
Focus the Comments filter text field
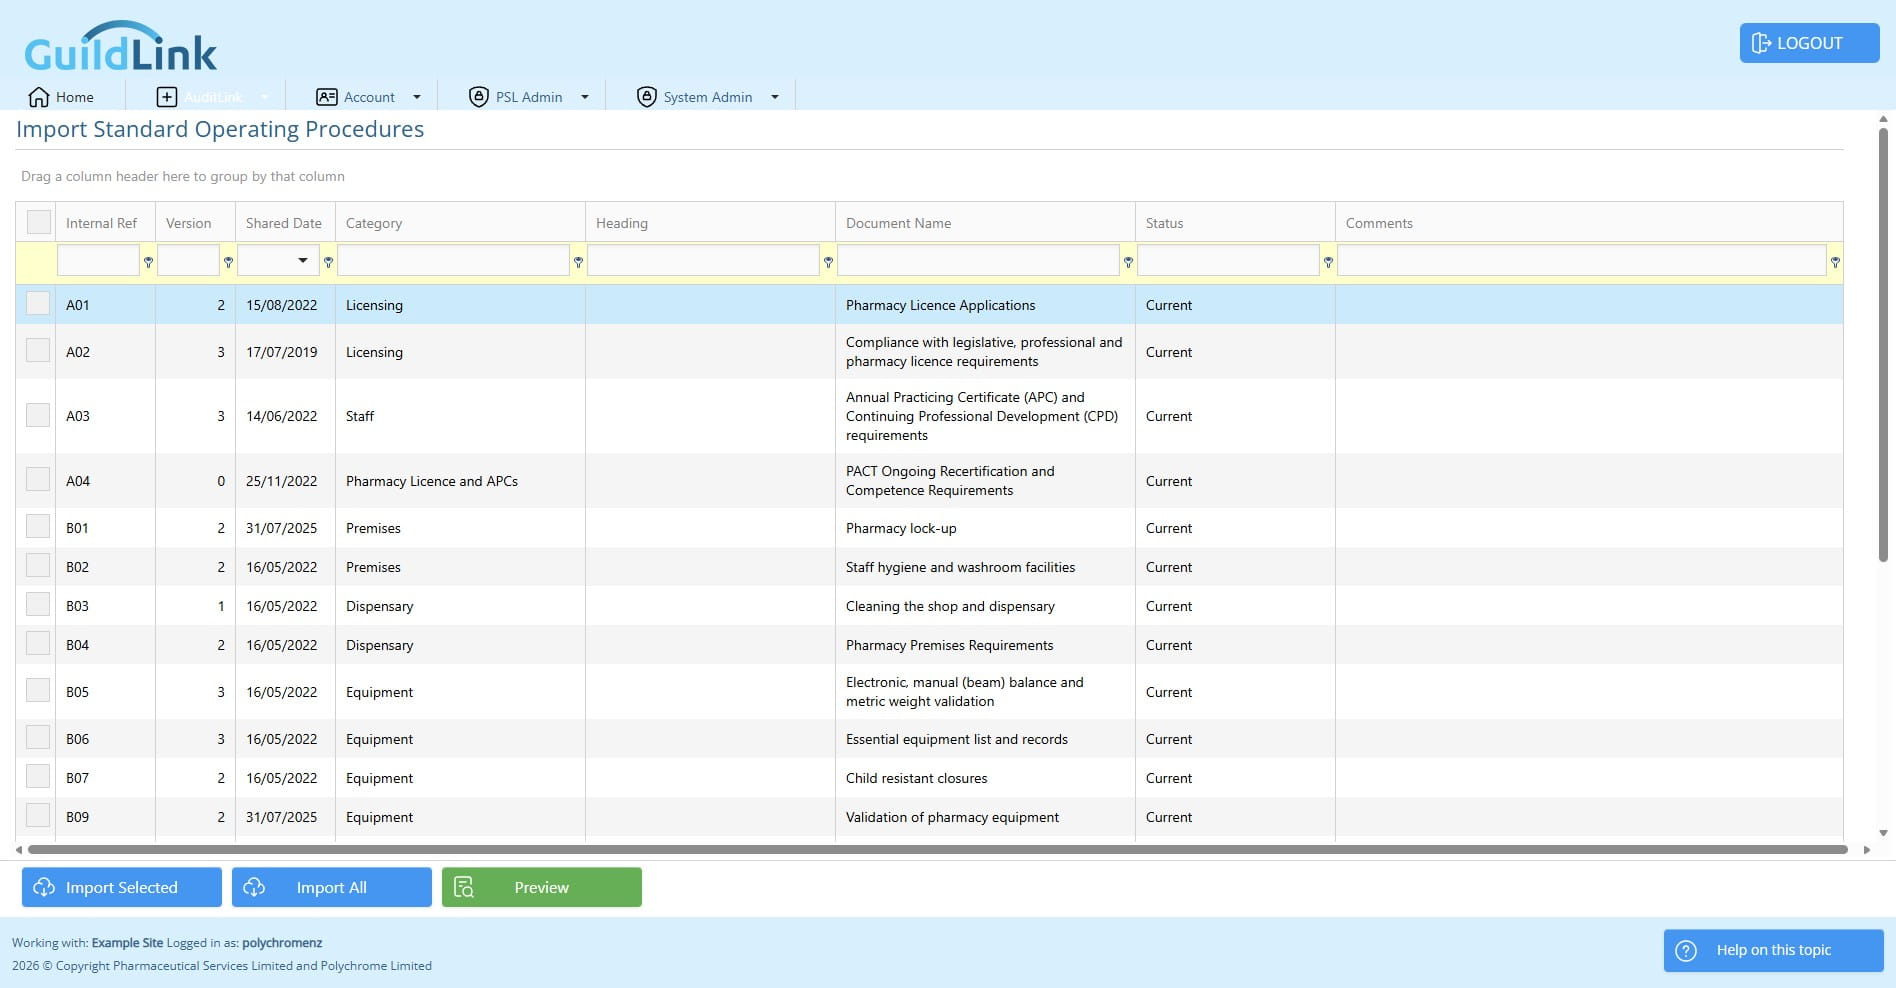(x=1582, y=261)
